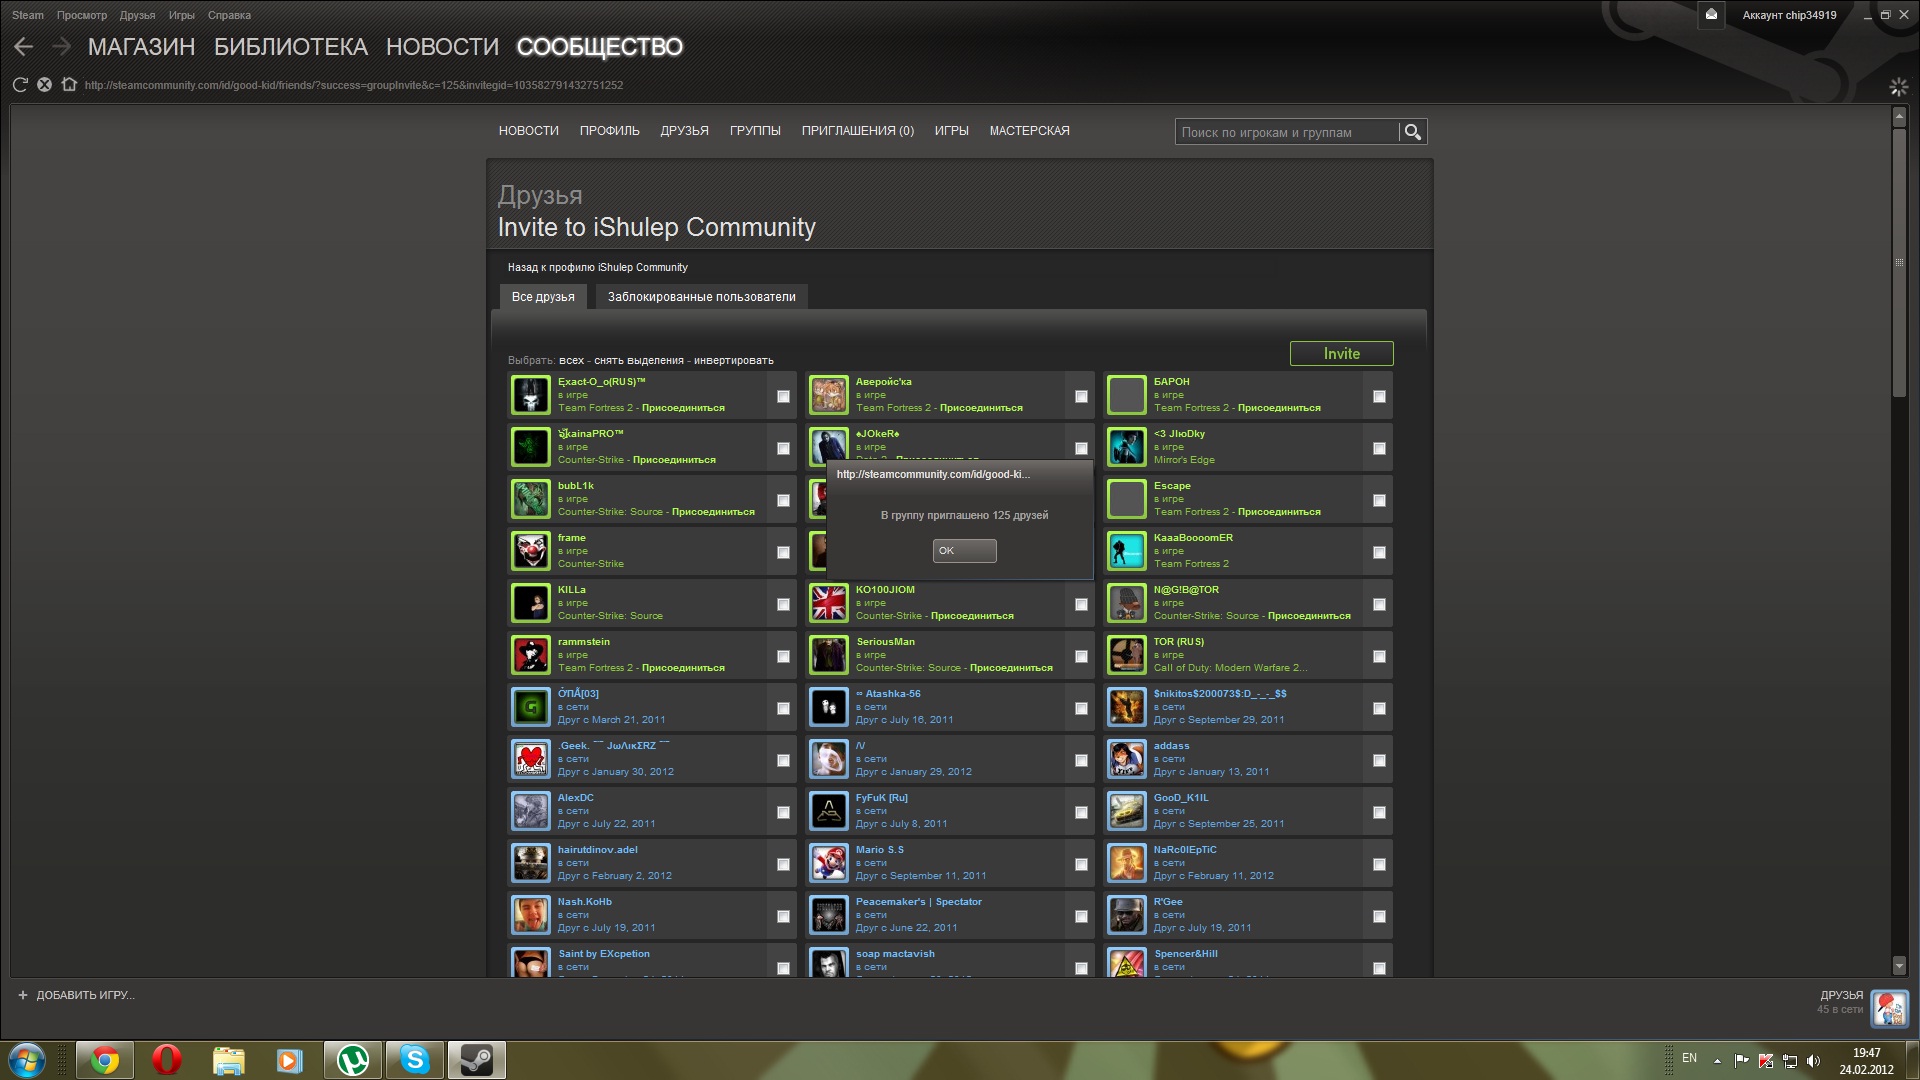This screenshot has height=1080, width=1920.
Task: Open uTorrent from taskbar
Action: point(352,1060)
